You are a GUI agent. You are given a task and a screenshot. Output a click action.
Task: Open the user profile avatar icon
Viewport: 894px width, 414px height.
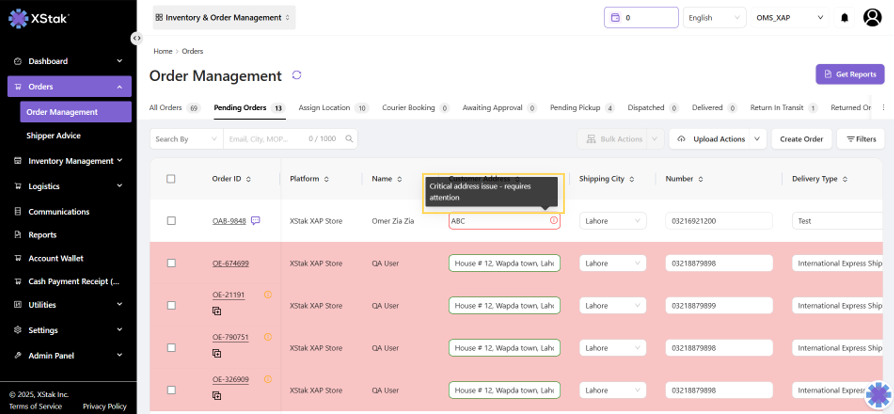point(871,18)
